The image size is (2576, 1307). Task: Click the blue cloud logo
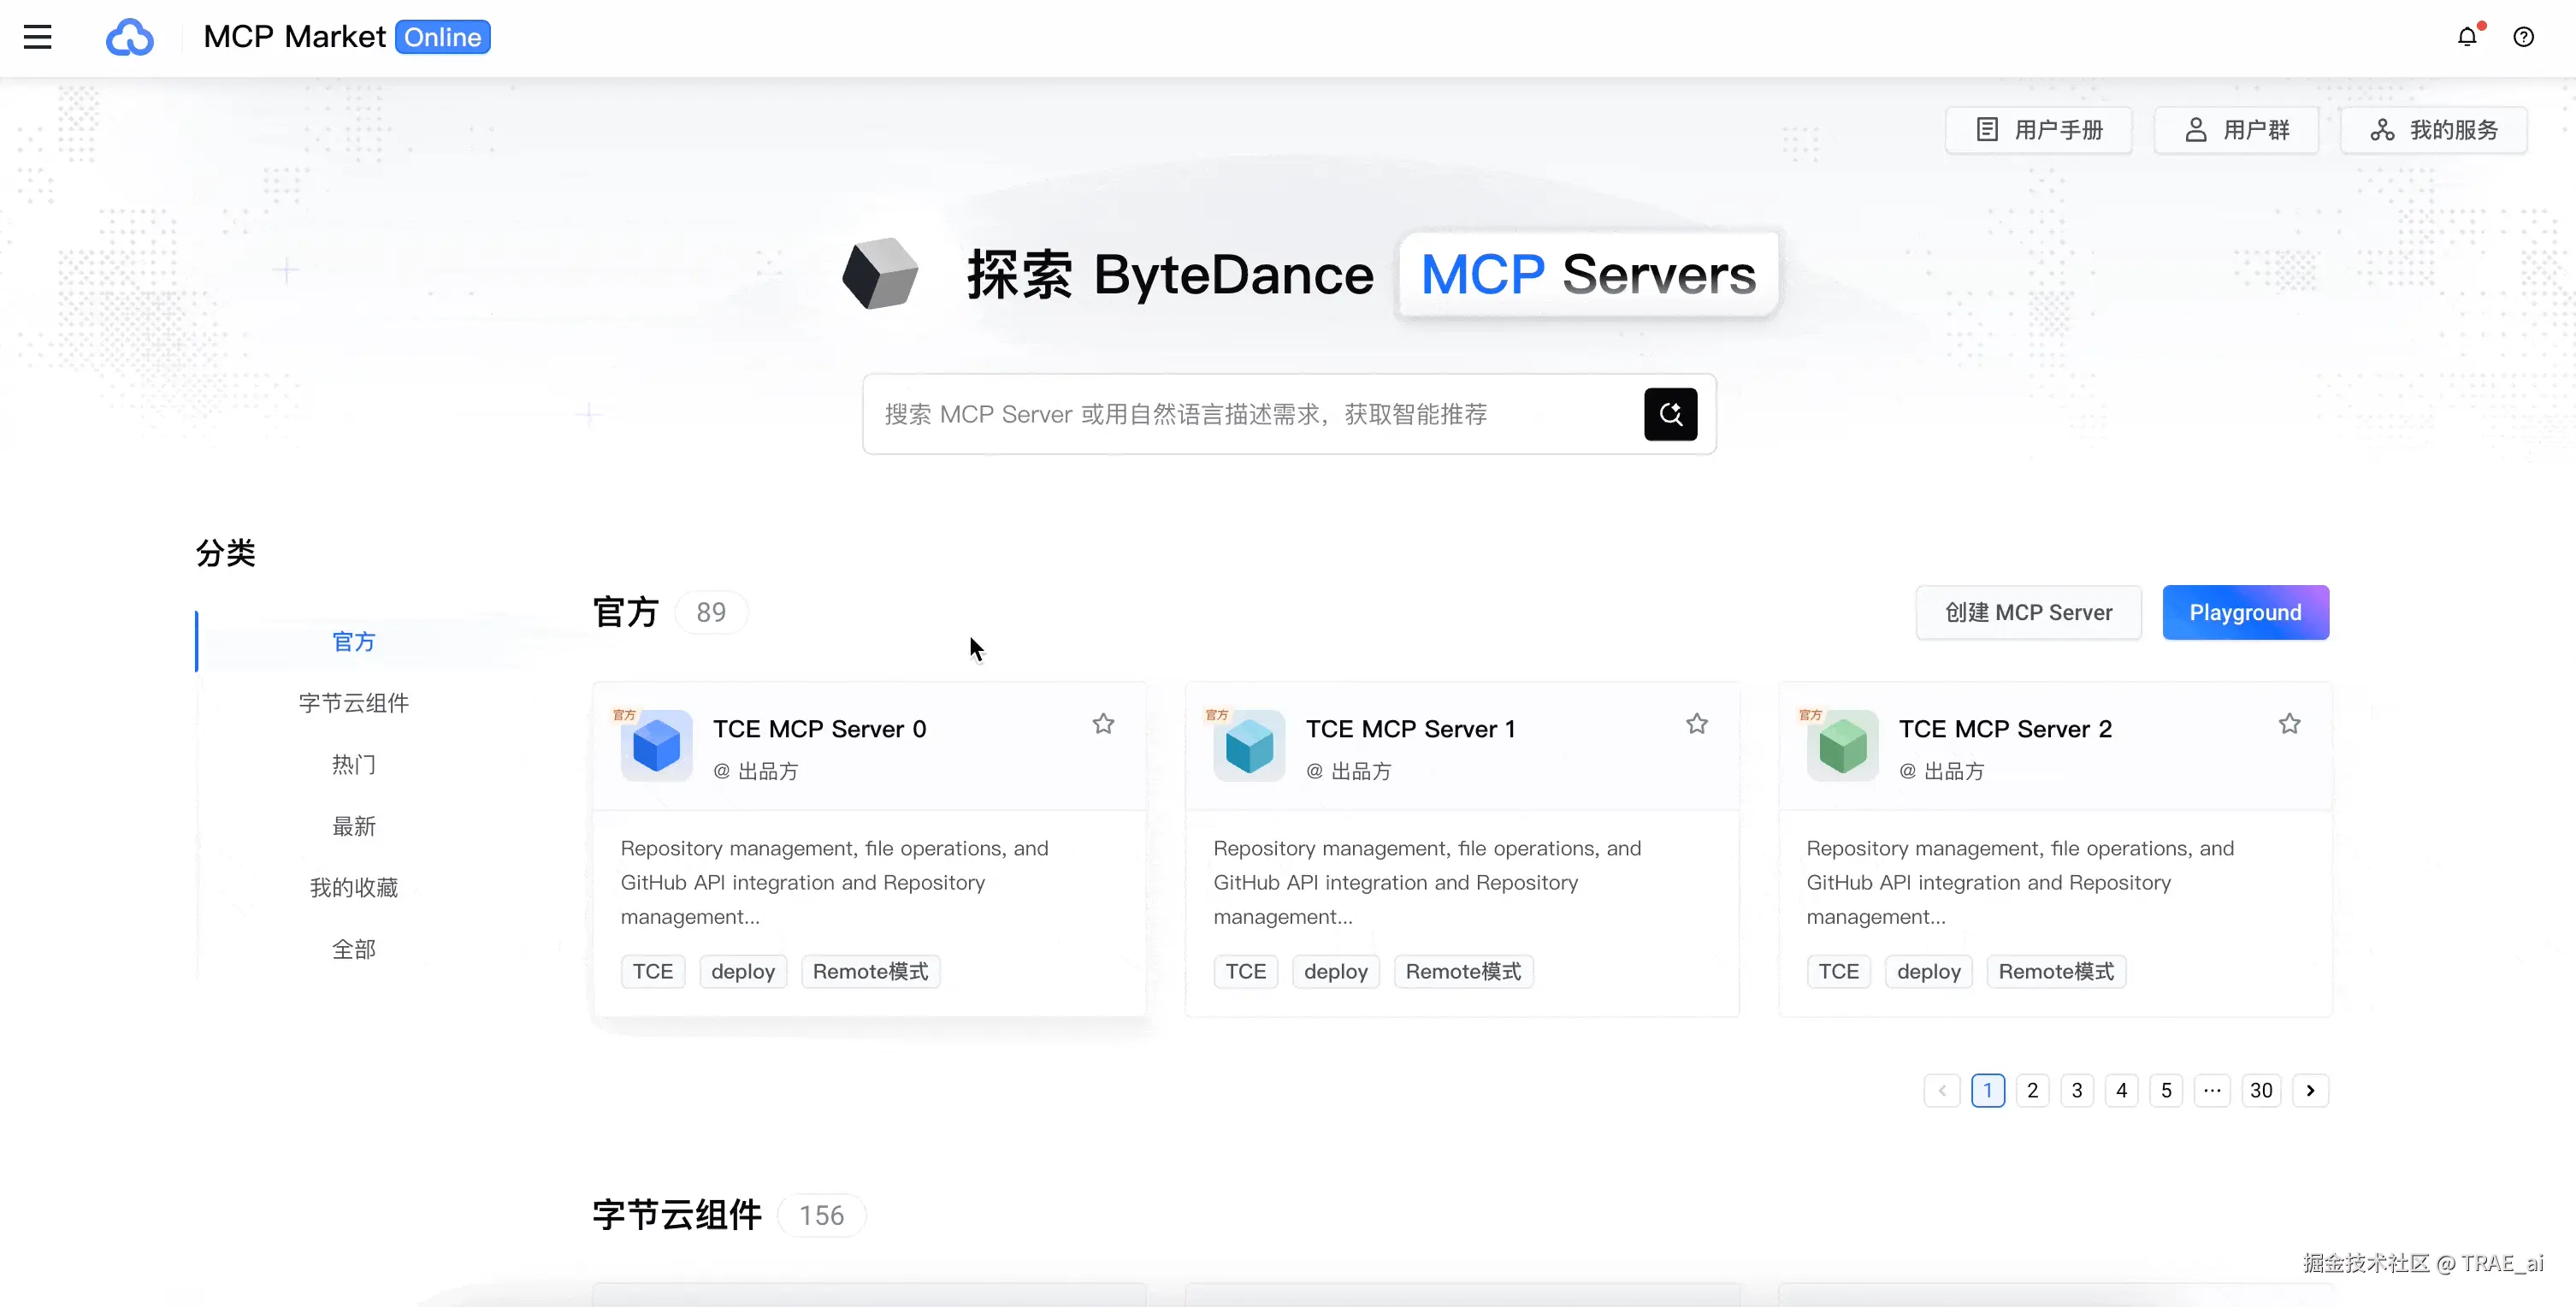click(x=130, y=37)
